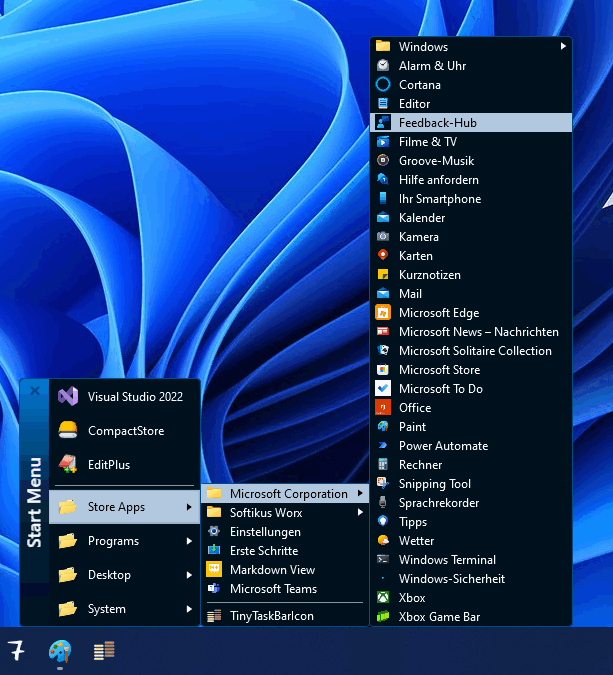Open the Windows folder submenu arrow

click(x=563, y=46)
